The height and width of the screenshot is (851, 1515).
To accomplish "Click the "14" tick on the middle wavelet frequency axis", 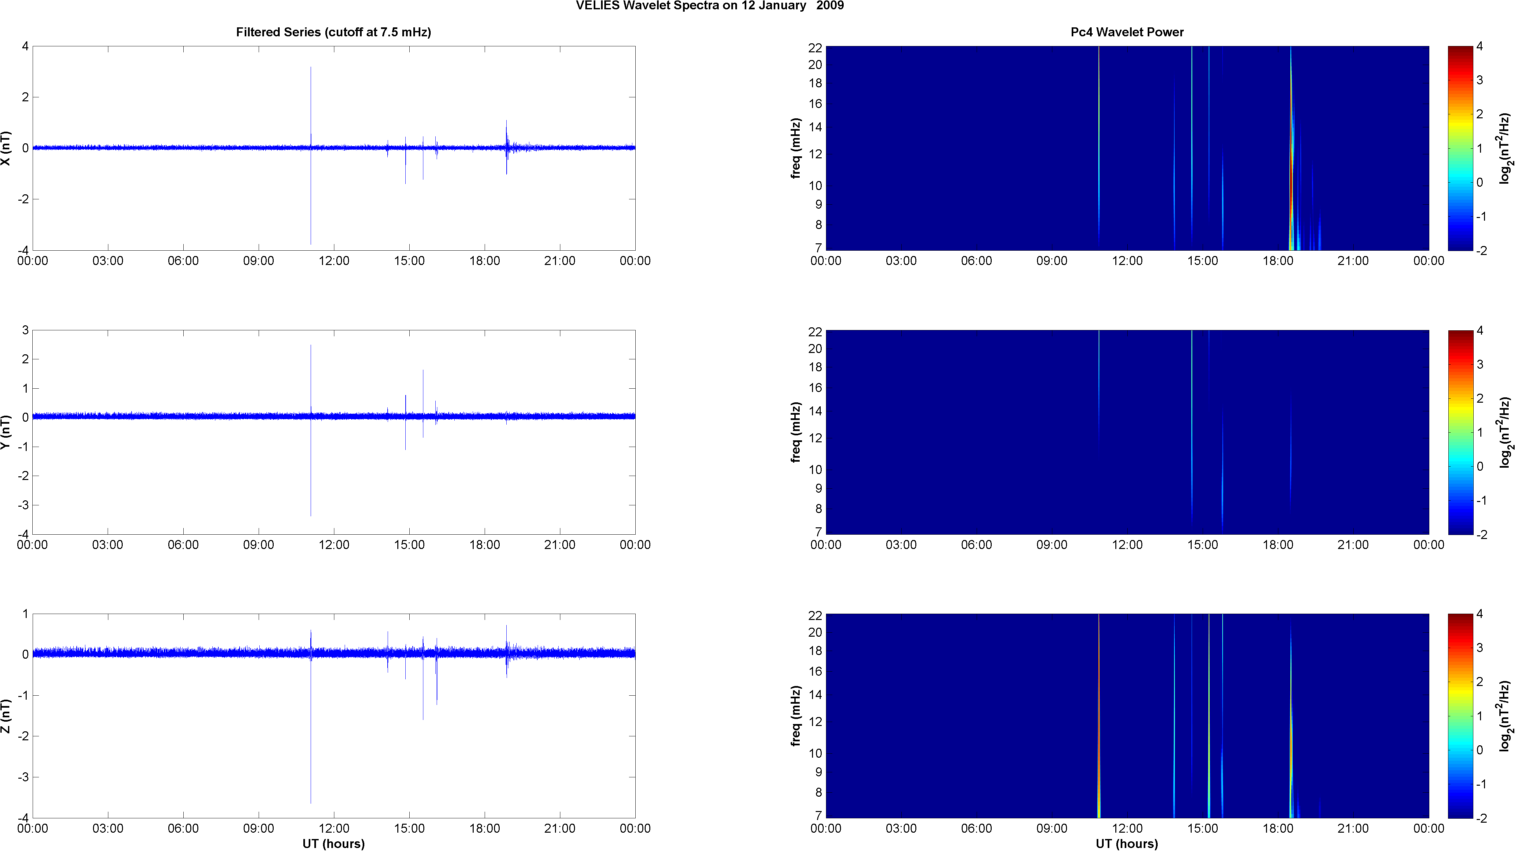I will [x=815, y=411].
